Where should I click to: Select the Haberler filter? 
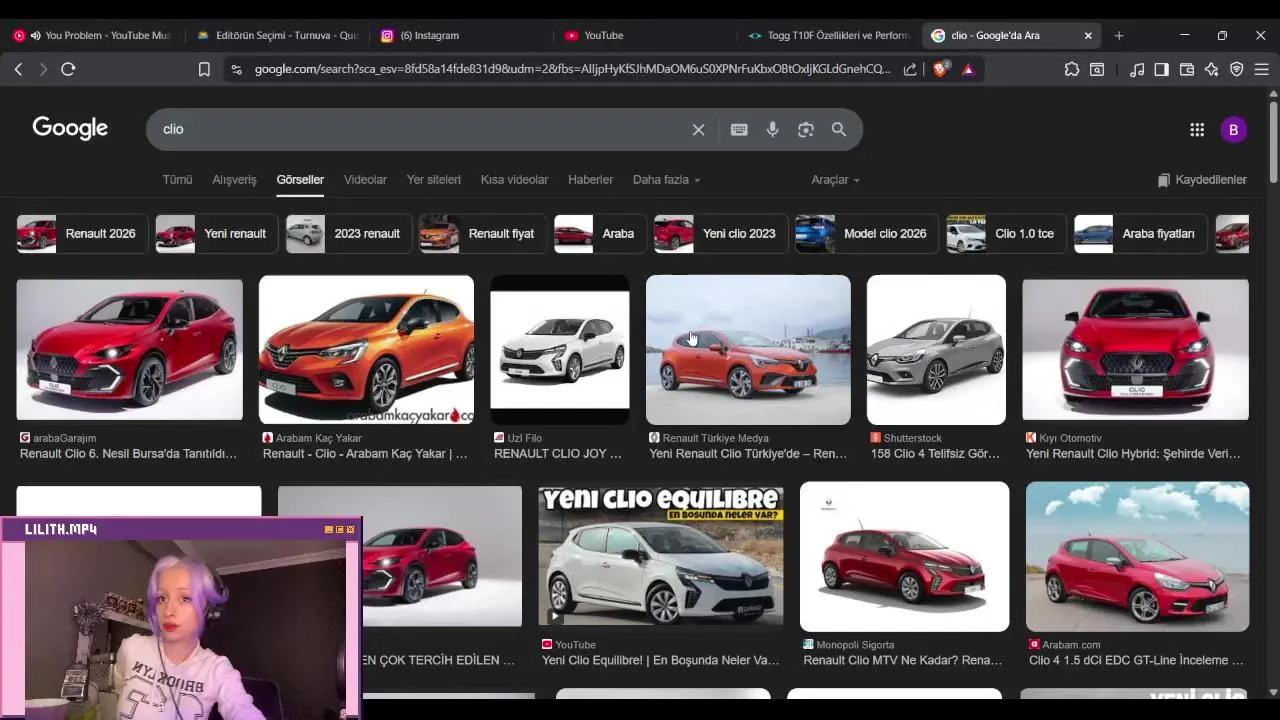click(x=590, y=180)
